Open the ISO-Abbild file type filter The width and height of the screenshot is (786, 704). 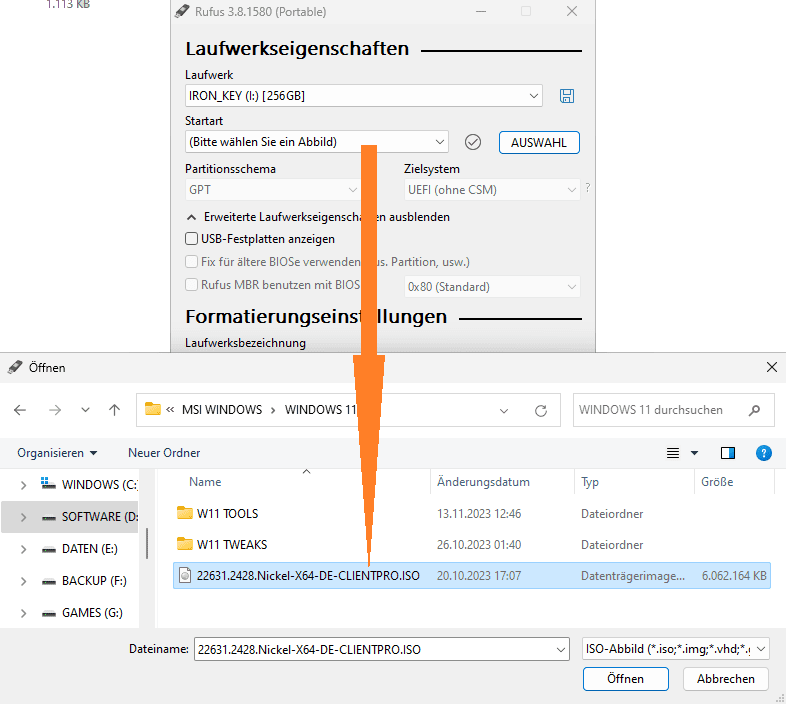[x=675, y=649]
